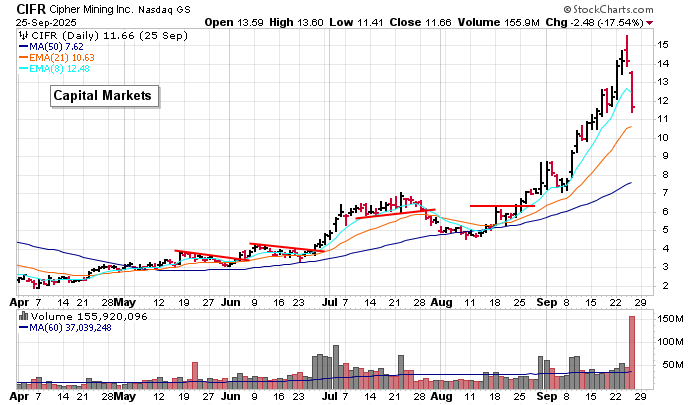The width and height of the screenshot is (700, 405).
Task: Click the candlestick icon next to CIFR (Daily)
Action: (x=24, y=33)
